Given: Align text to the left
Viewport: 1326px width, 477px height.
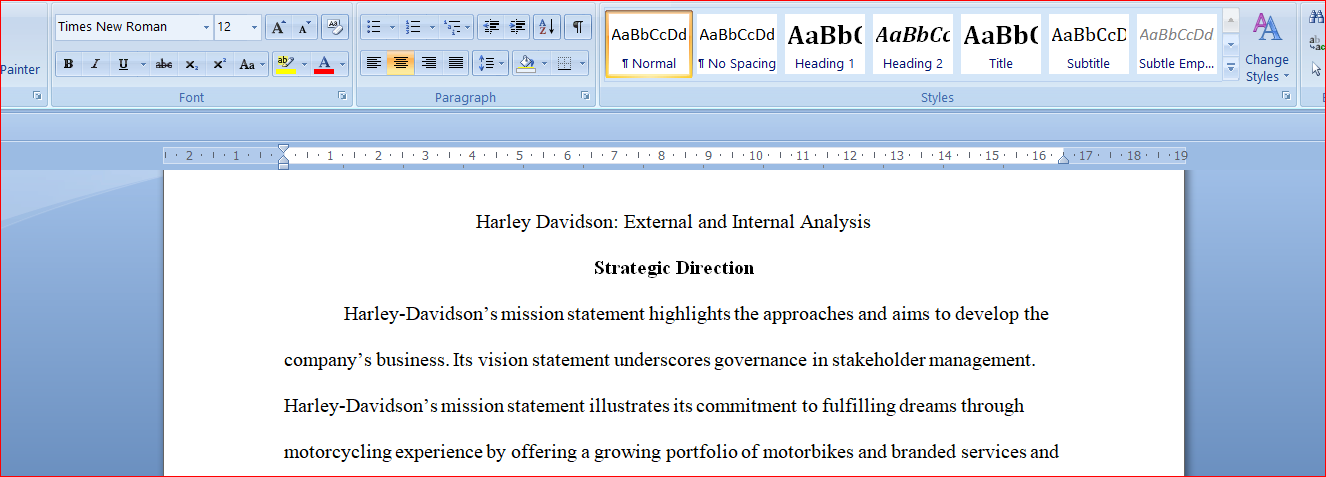Looking at the screenshot, I should point(374,64).
